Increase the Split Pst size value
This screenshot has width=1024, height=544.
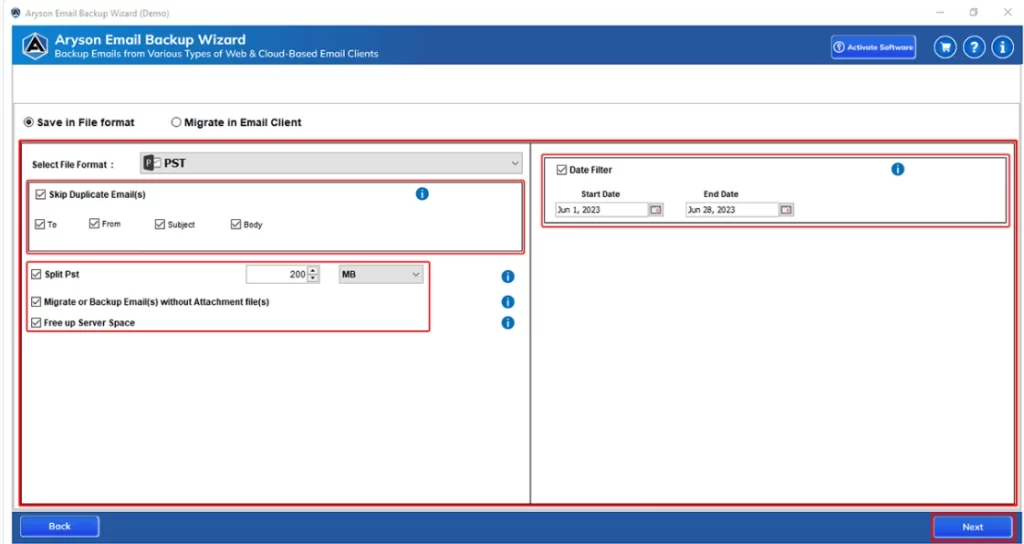[314, 270]
